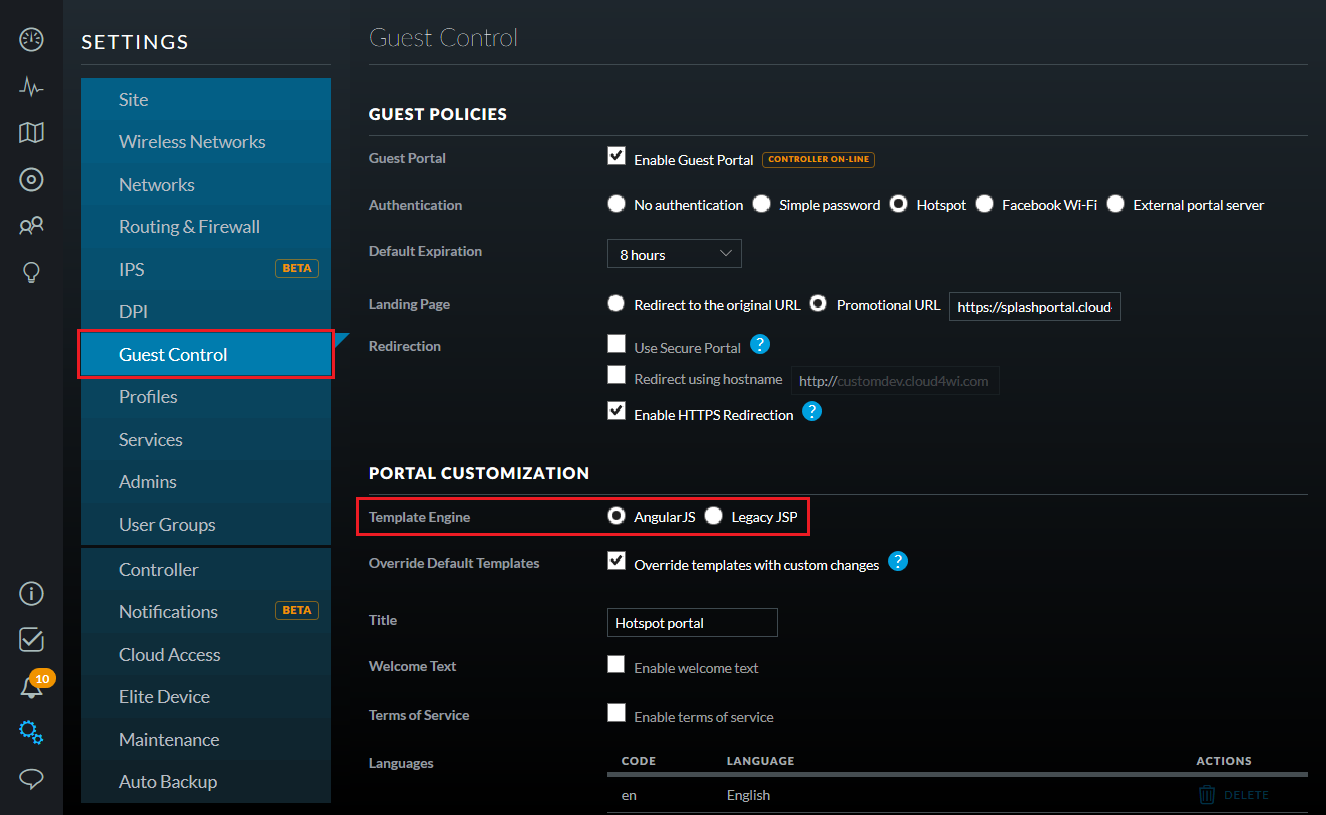Open the Clients people icon
This screenshot has width=1326, height=815.
(x=31, y=226)
